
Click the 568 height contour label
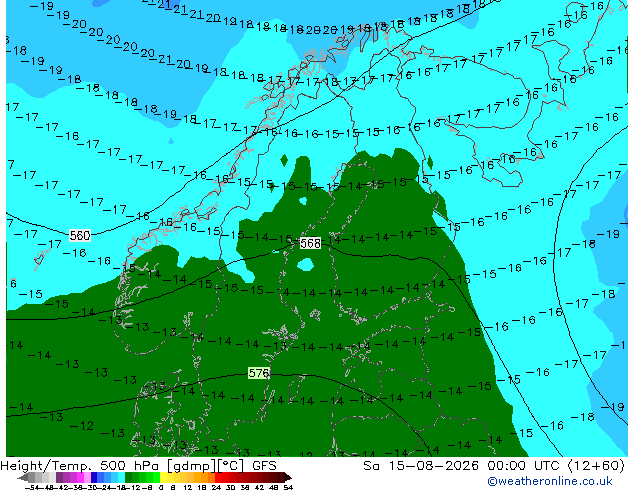click(310, 243)
